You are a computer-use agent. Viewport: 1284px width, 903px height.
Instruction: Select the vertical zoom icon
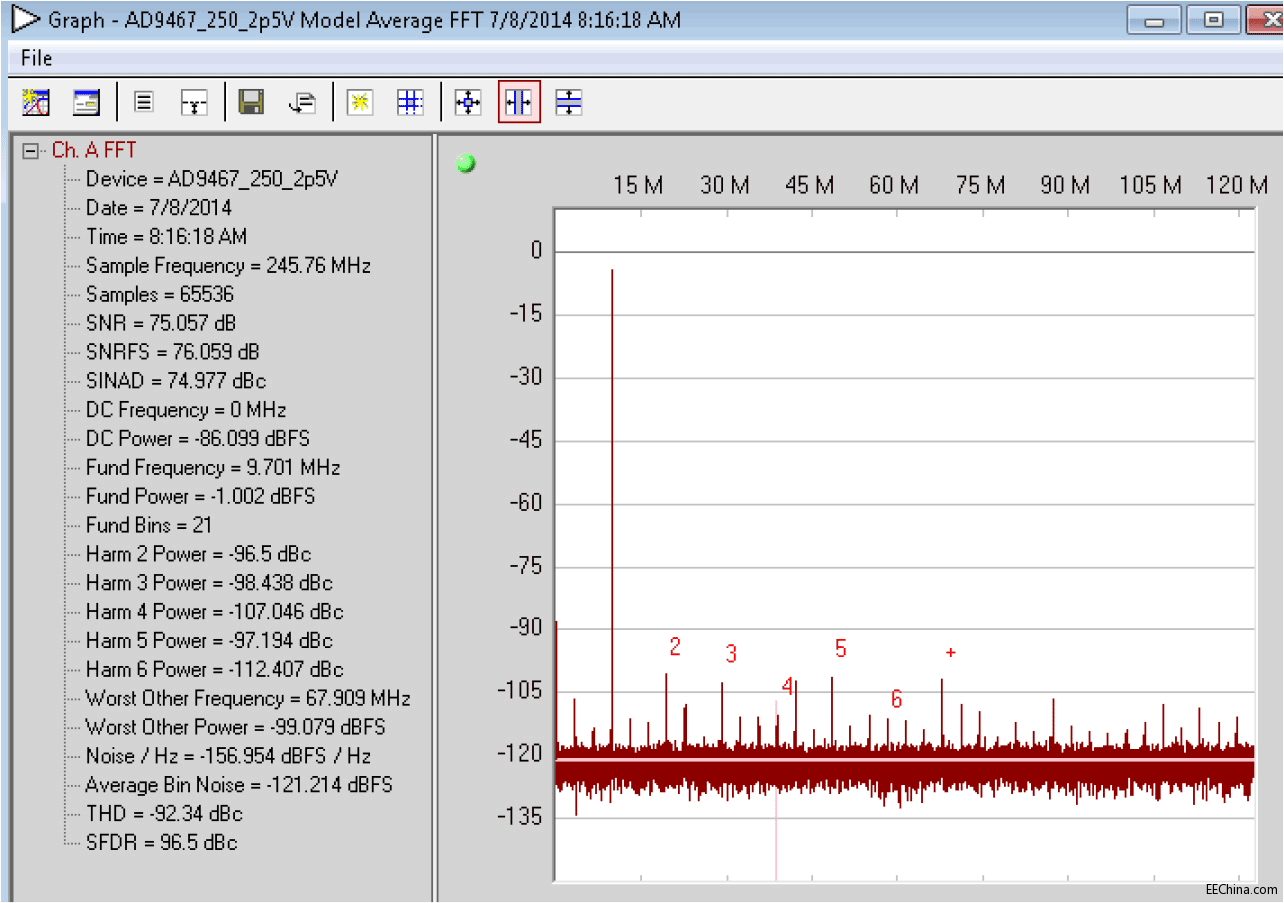tap(569, 102)
